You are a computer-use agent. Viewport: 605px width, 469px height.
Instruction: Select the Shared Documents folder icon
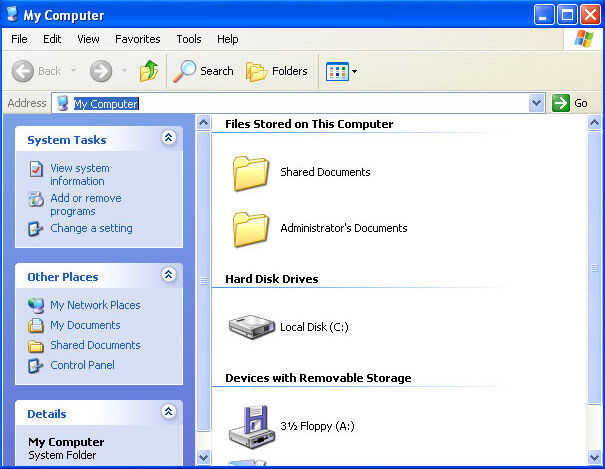(x=250, y=173)
